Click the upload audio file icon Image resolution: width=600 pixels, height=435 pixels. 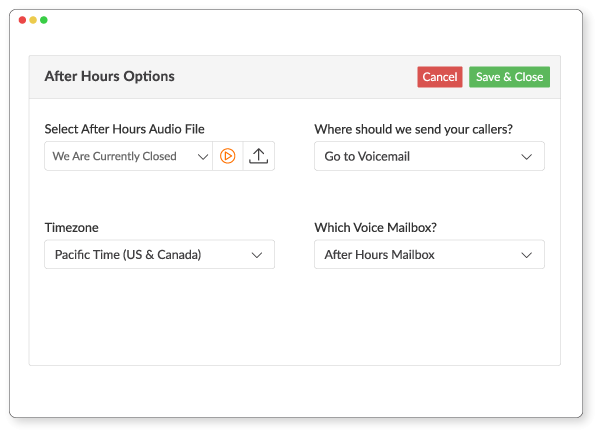click(x=259, y=156)
